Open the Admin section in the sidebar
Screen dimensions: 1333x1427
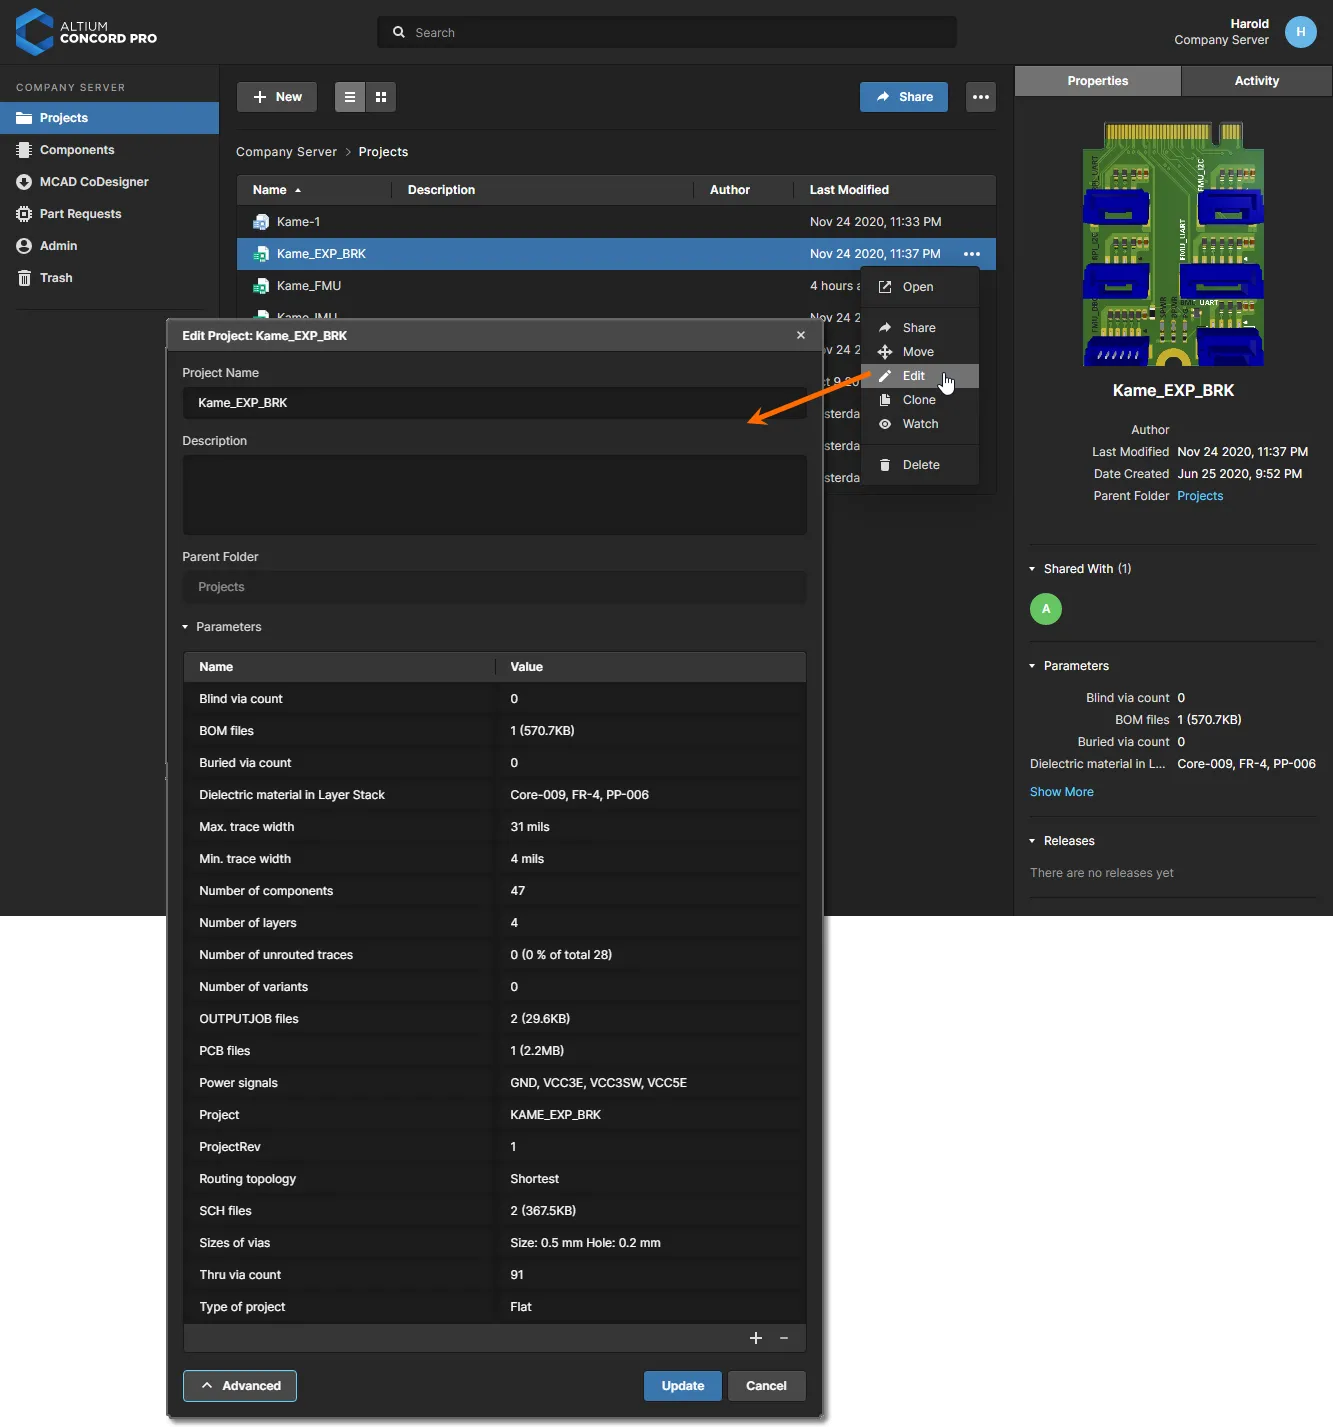tap(109, 246)
